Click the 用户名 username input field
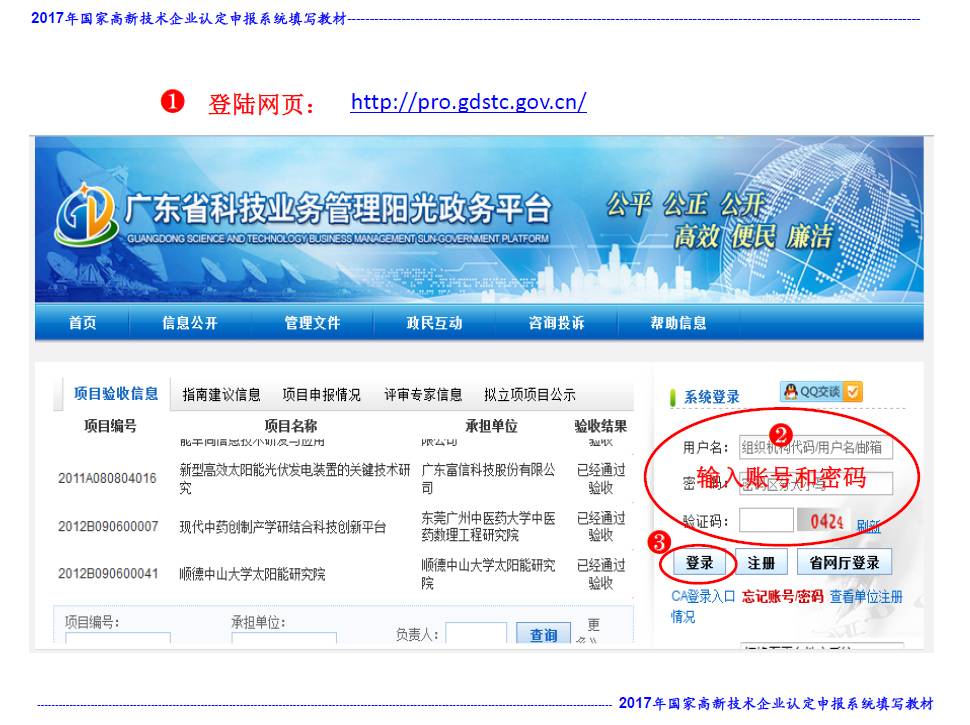Screen dimensions: 970x725 [x=814, y=447]
